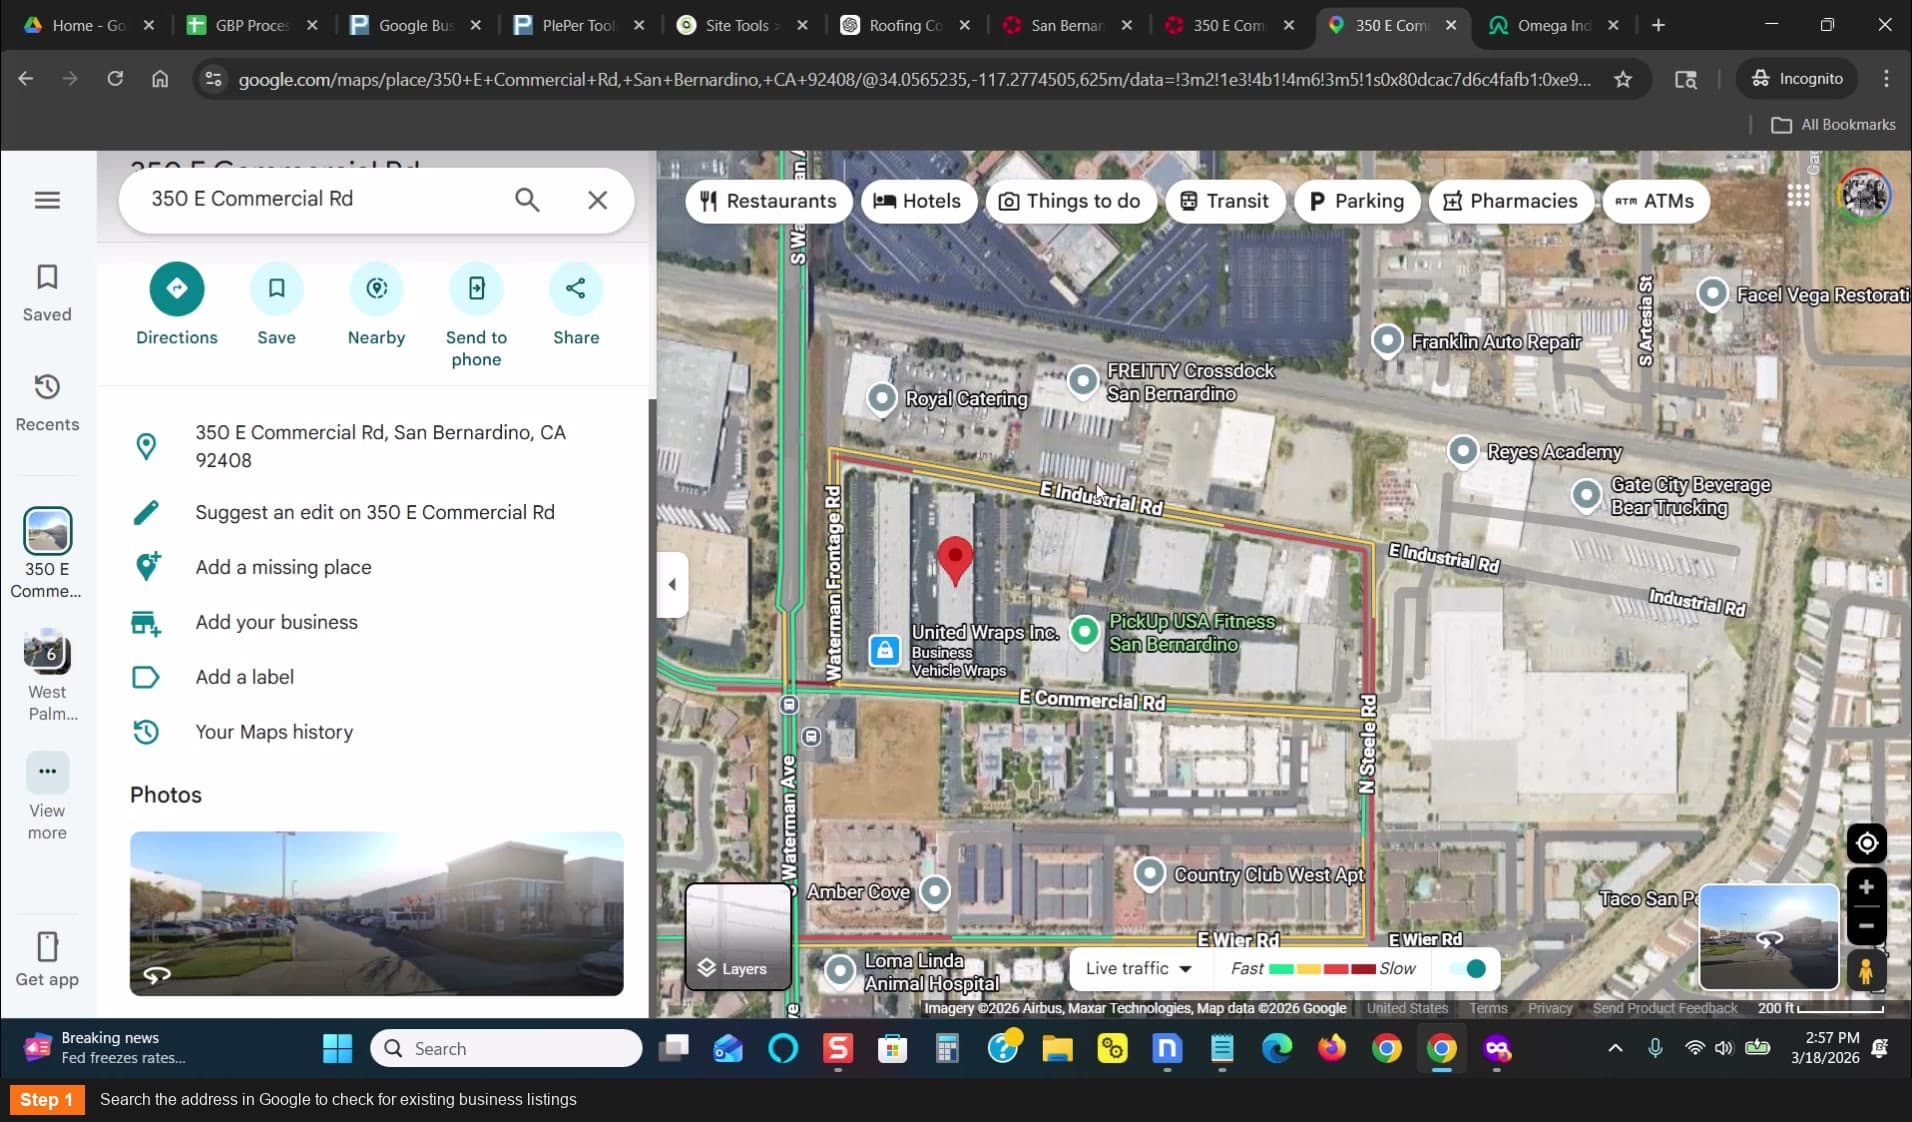This screenshot has width=1912, height=1122.
Task: Open Windows Start menu
Action: point(337,1048)
